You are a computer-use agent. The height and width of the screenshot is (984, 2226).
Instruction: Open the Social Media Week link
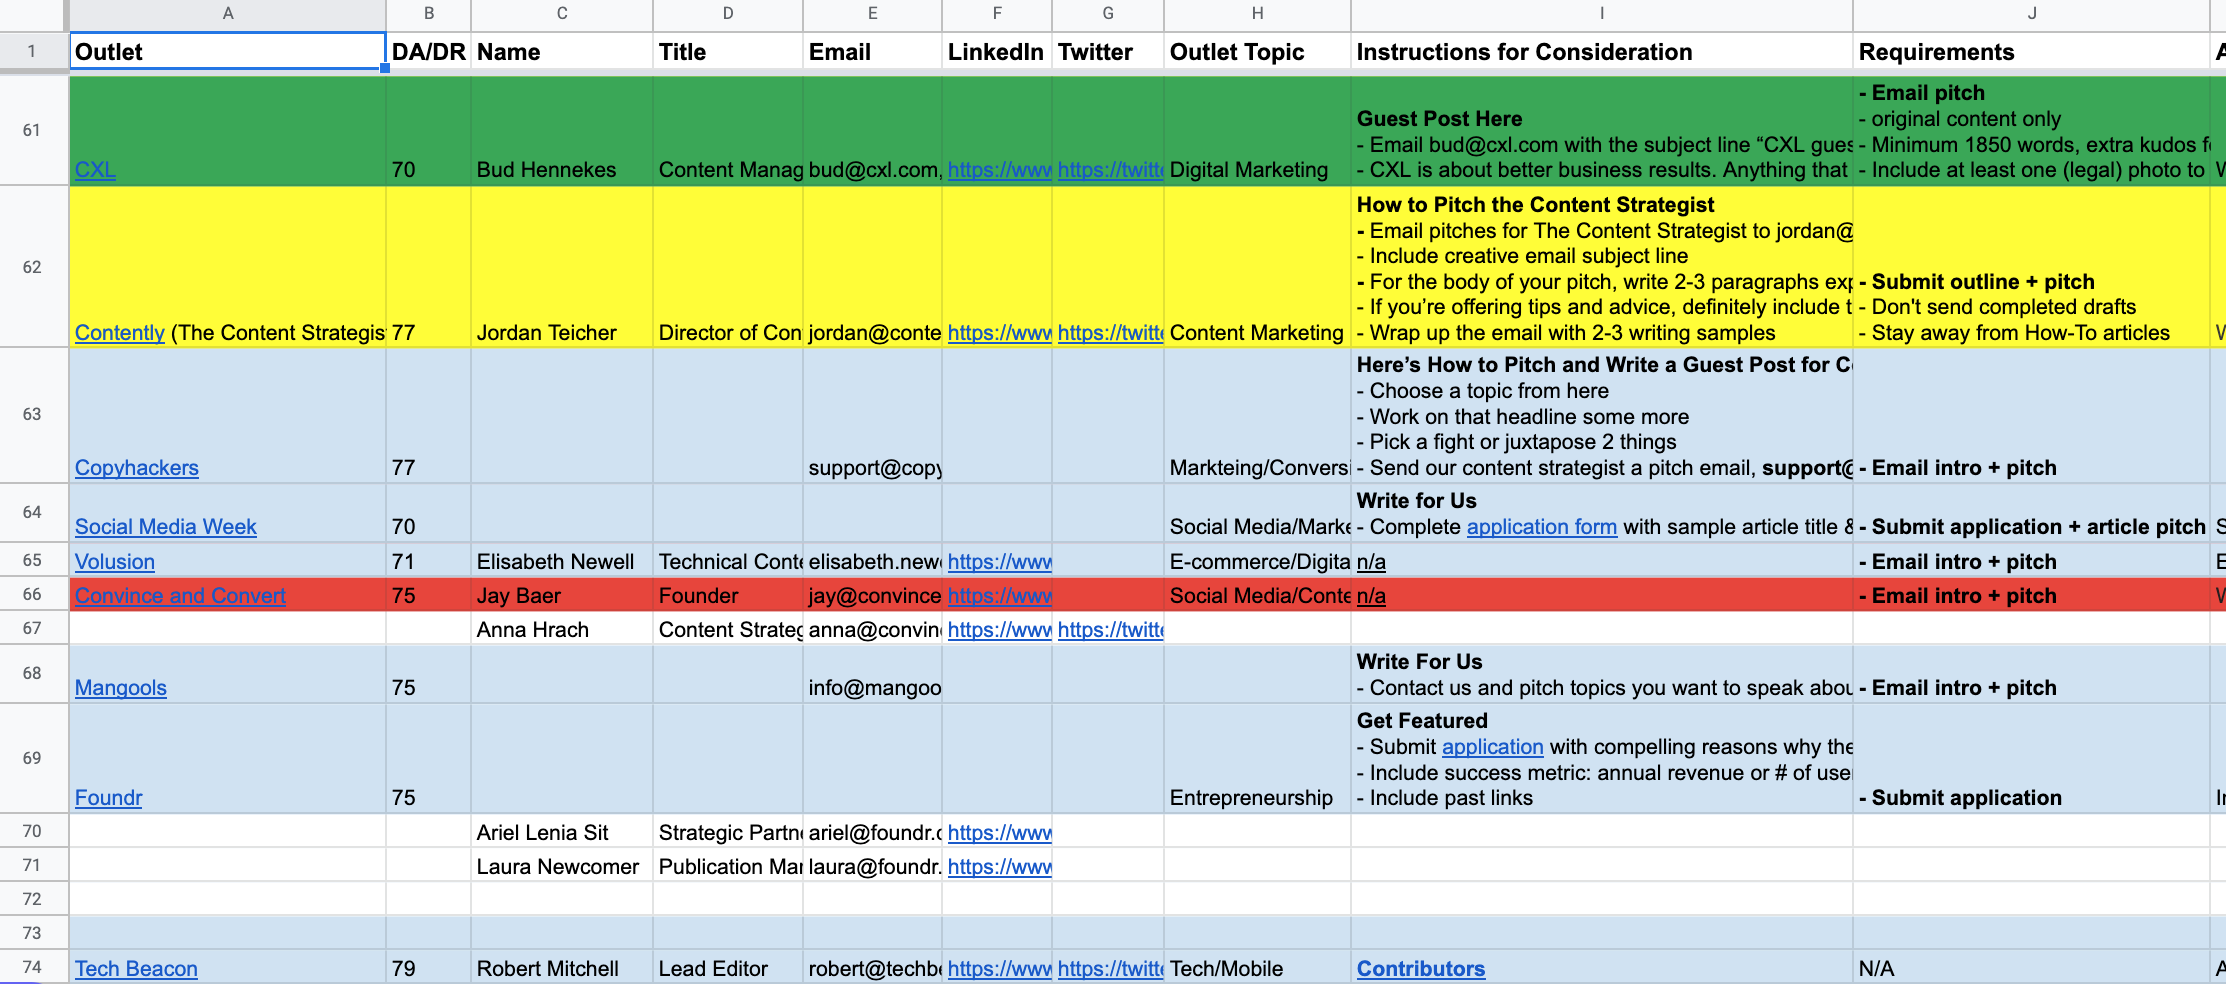[x=164, y=526]
